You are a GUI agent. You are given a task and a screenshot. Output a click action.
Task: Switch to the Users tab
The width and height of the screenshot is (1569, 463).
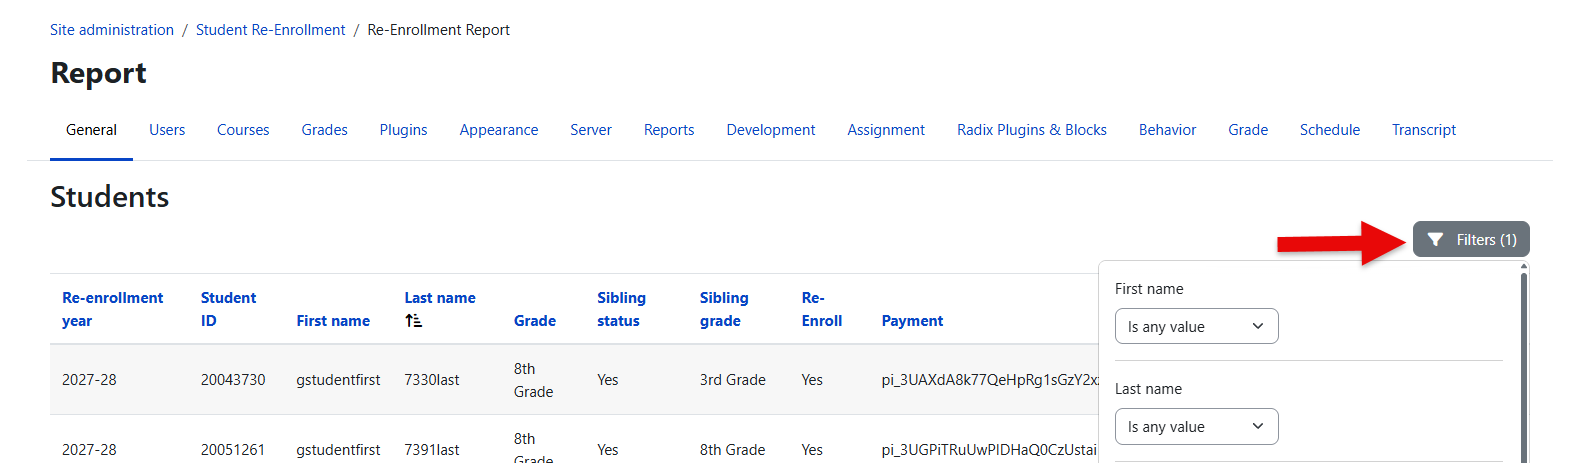coord(167,130)
